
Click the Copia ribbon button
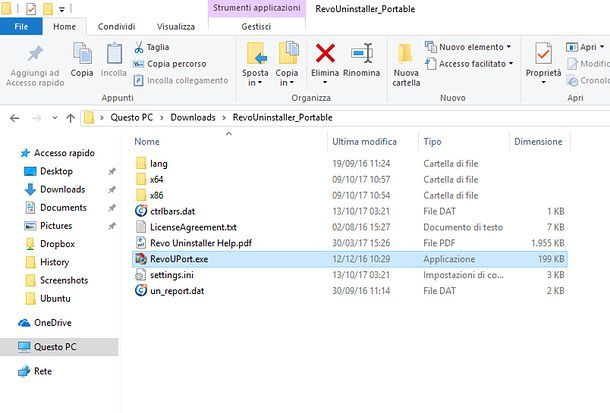82,60
